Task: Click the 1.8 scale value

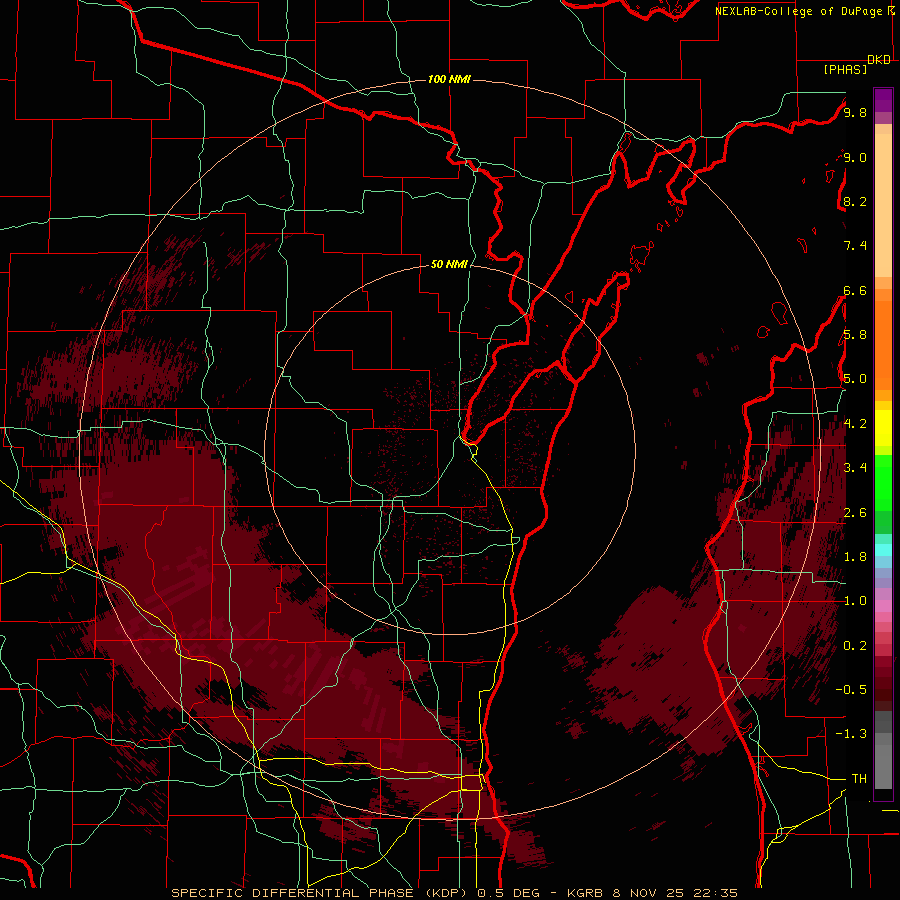Action: pos(855,557)
